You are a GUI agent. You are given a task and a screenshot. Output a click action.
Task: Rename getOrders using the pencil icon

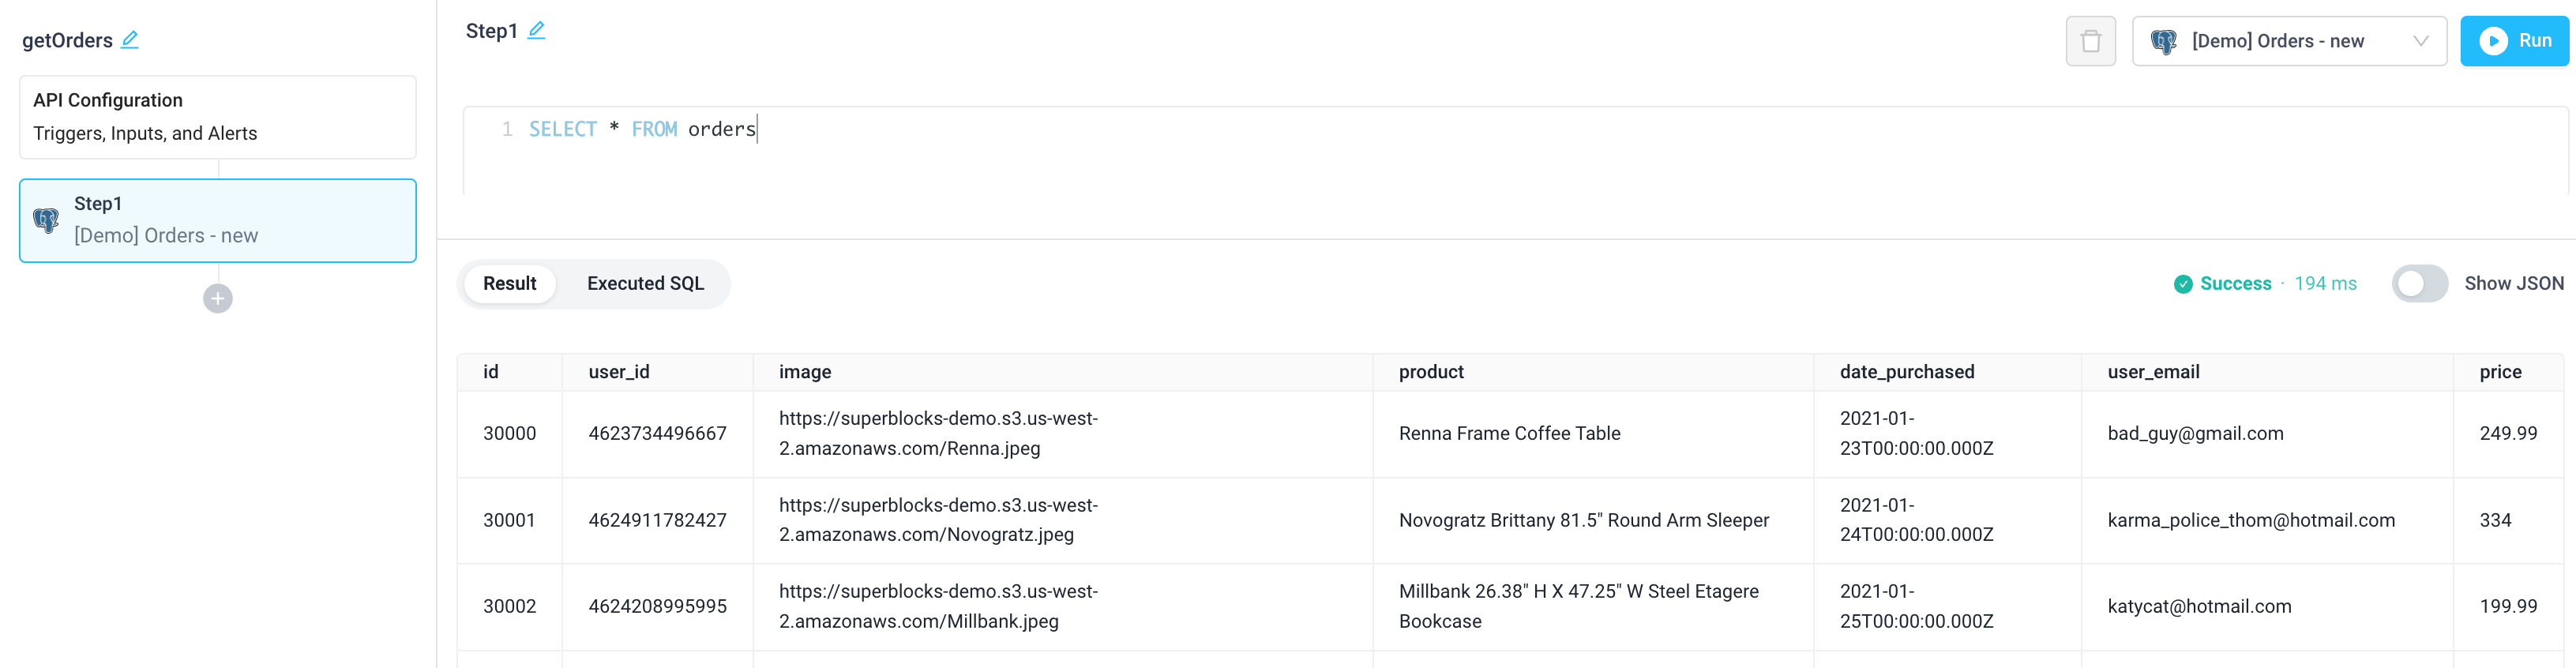point(129,40)
